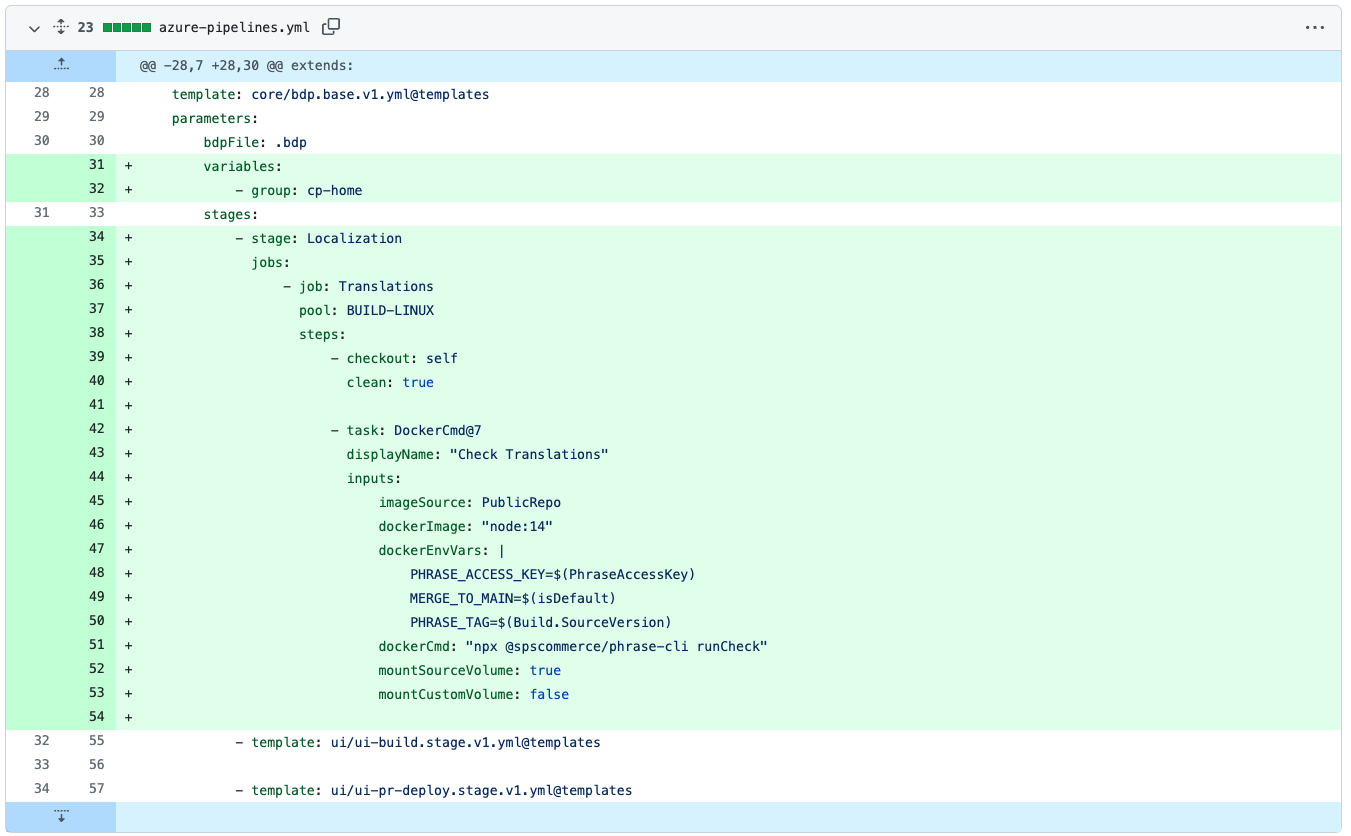Click the 'mountSourceVolume: true' line

tap(469, 670)
